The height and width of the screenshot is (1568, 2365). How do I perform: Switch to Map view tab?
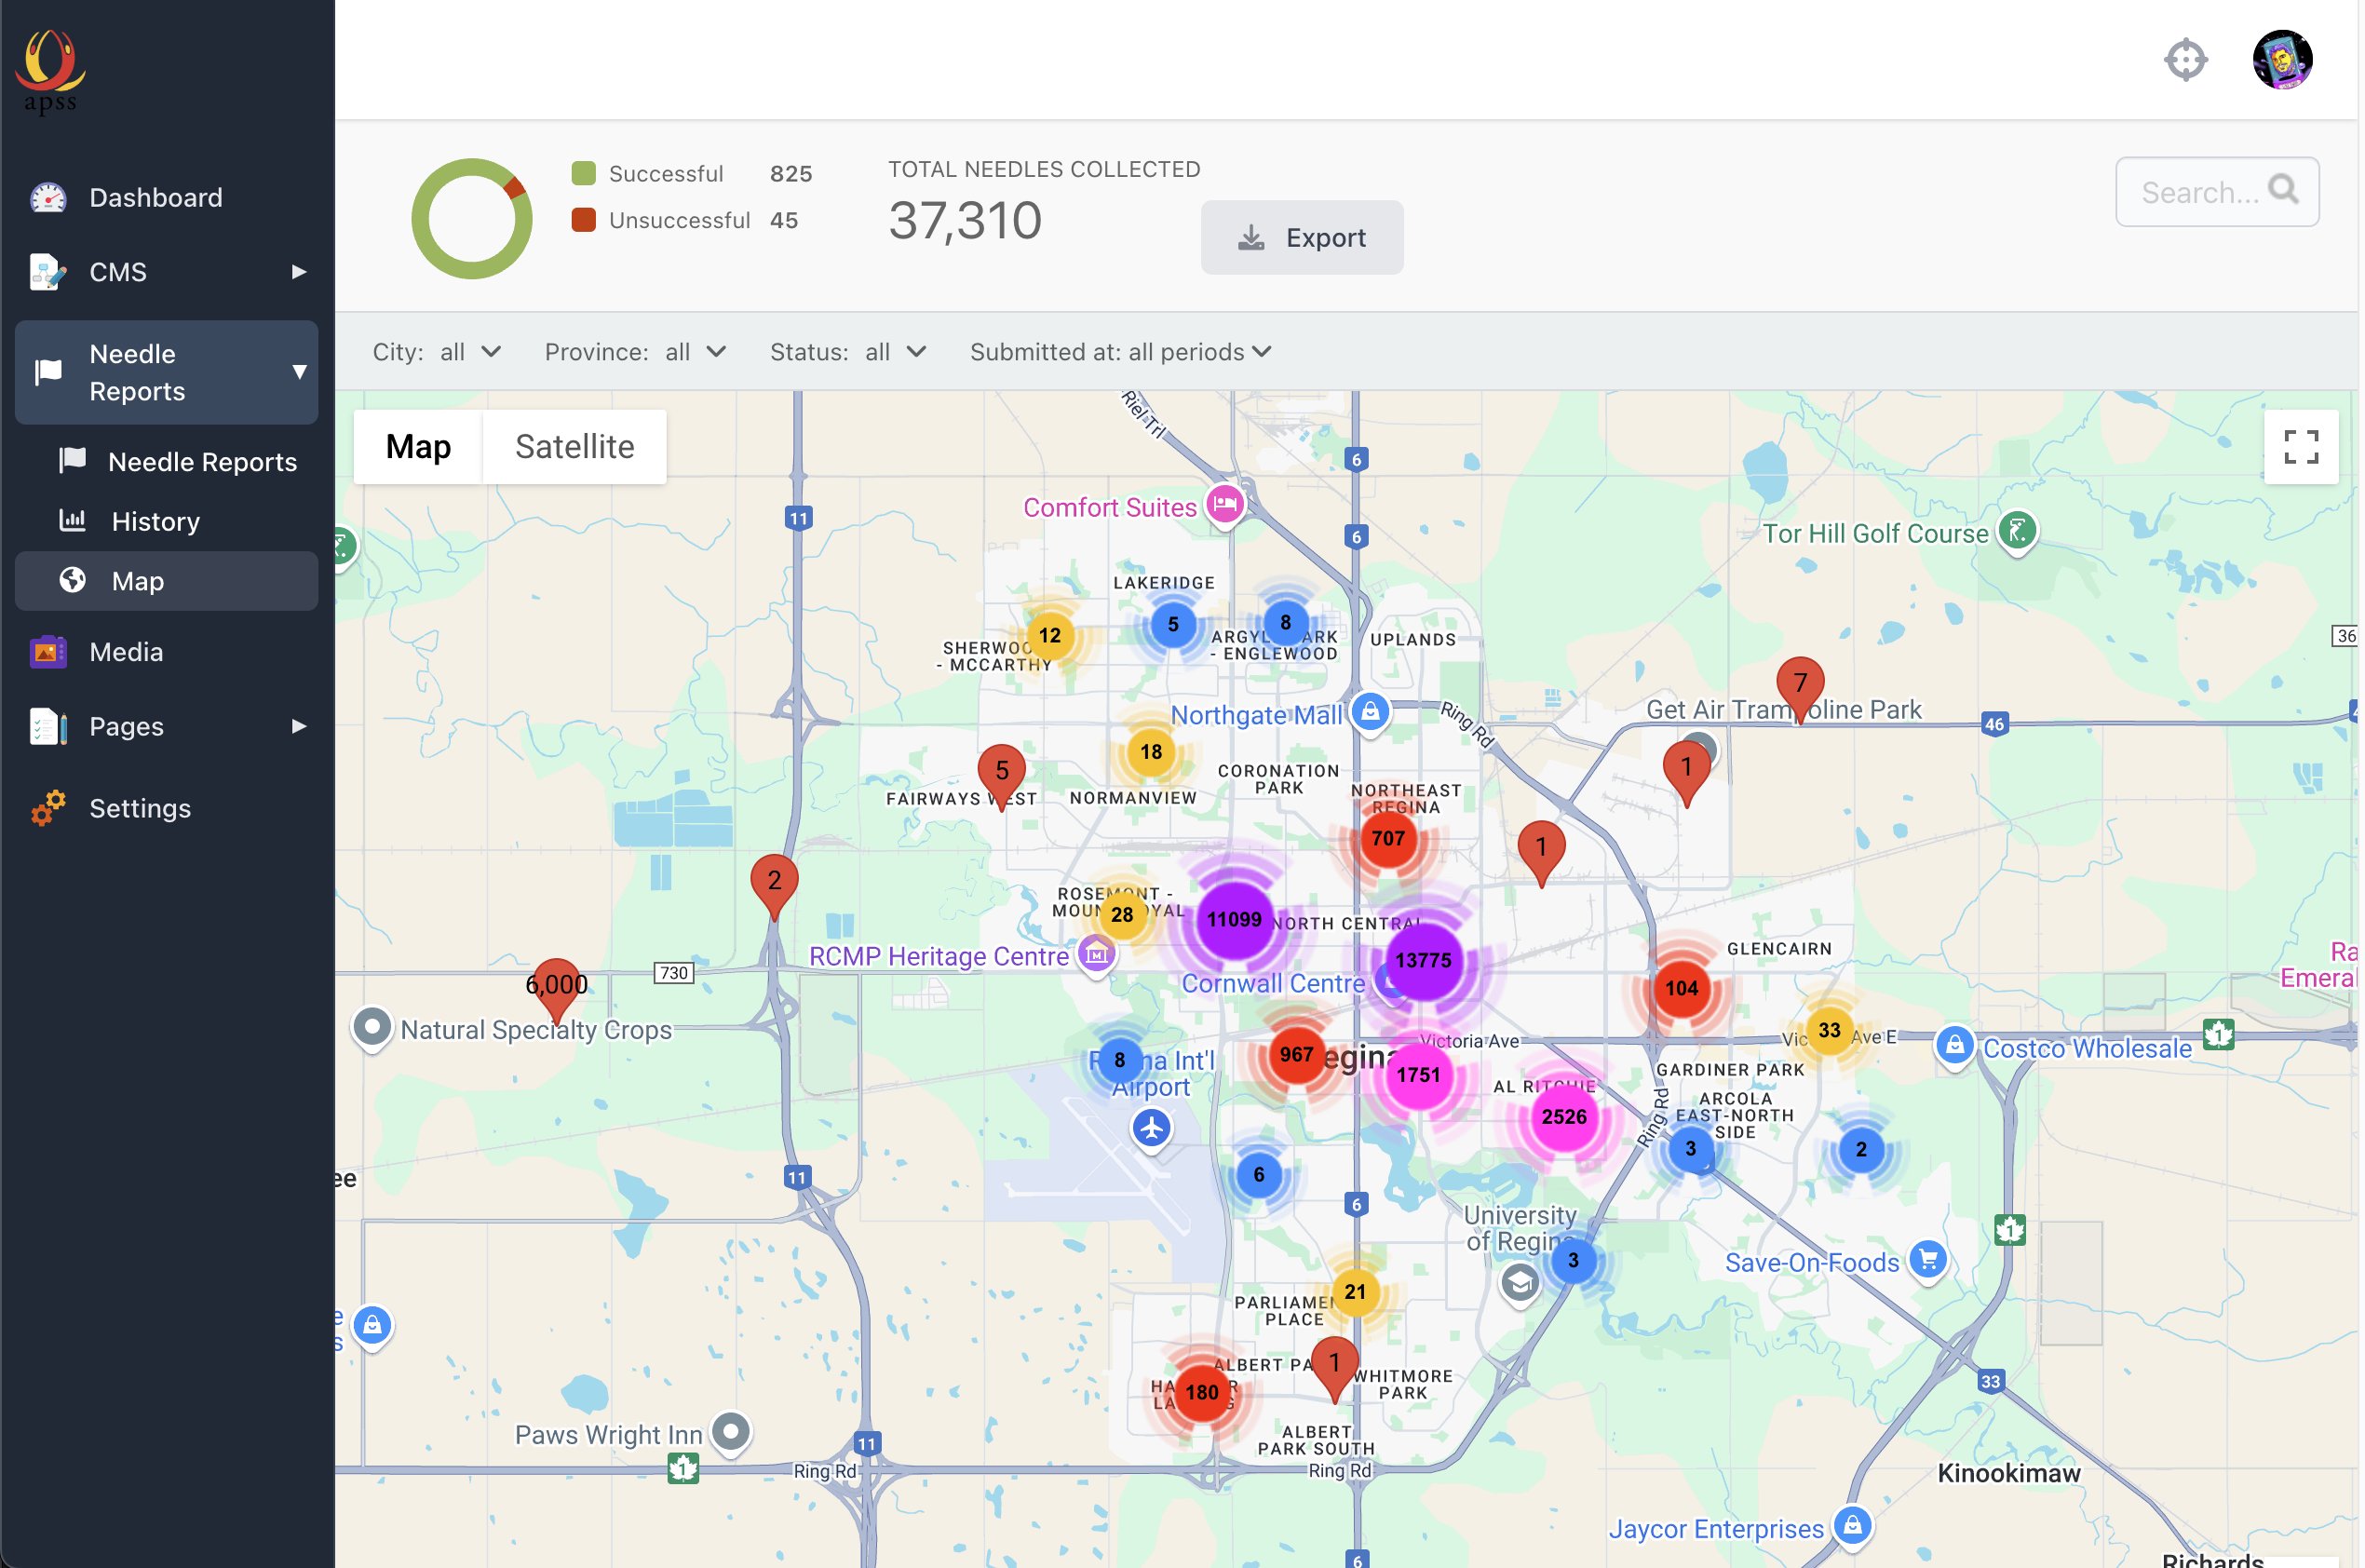(416, 446)
